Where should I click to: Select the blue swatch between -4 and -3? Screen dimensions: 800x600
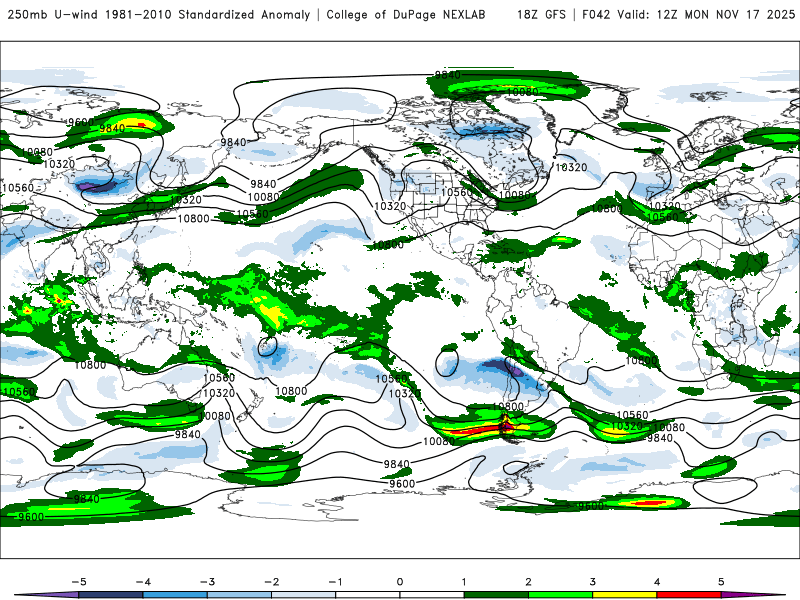click(x=175, y=595)
